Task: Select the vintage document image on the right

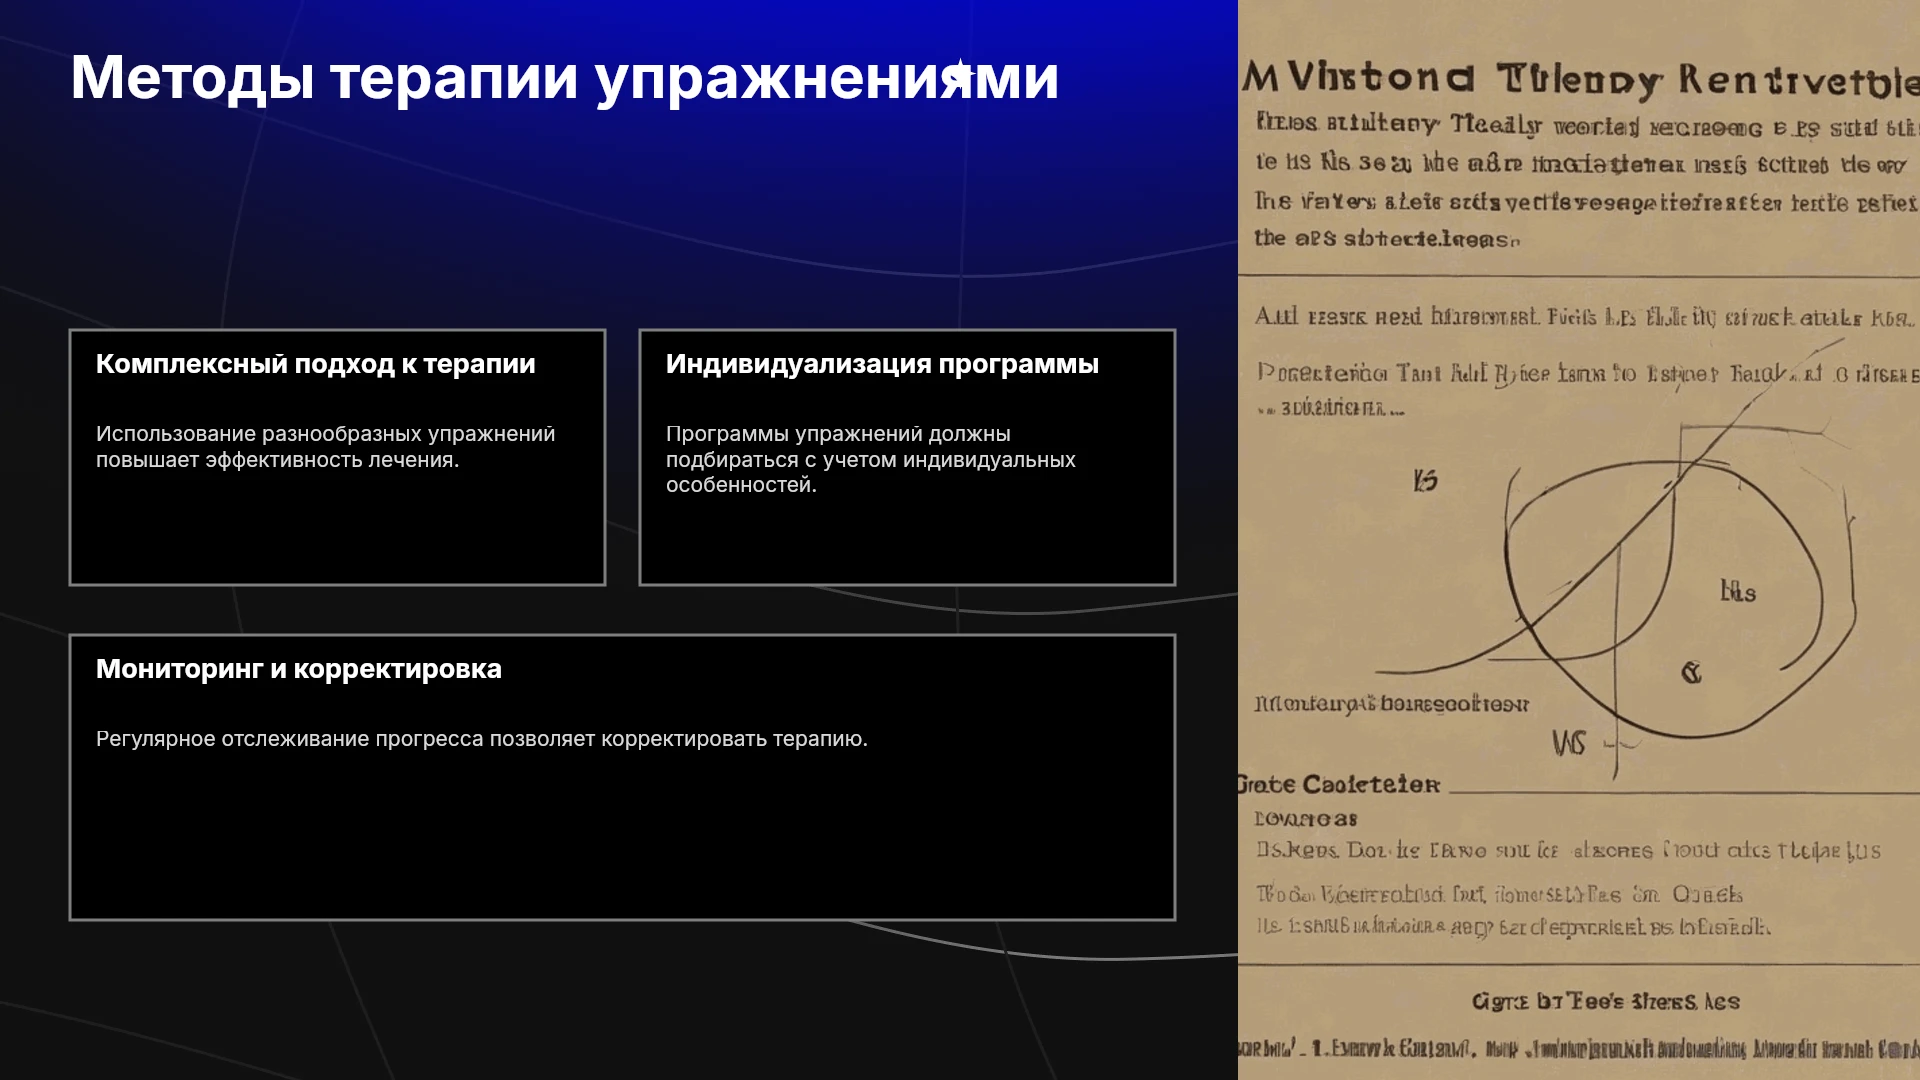Action: [1579, 540]
